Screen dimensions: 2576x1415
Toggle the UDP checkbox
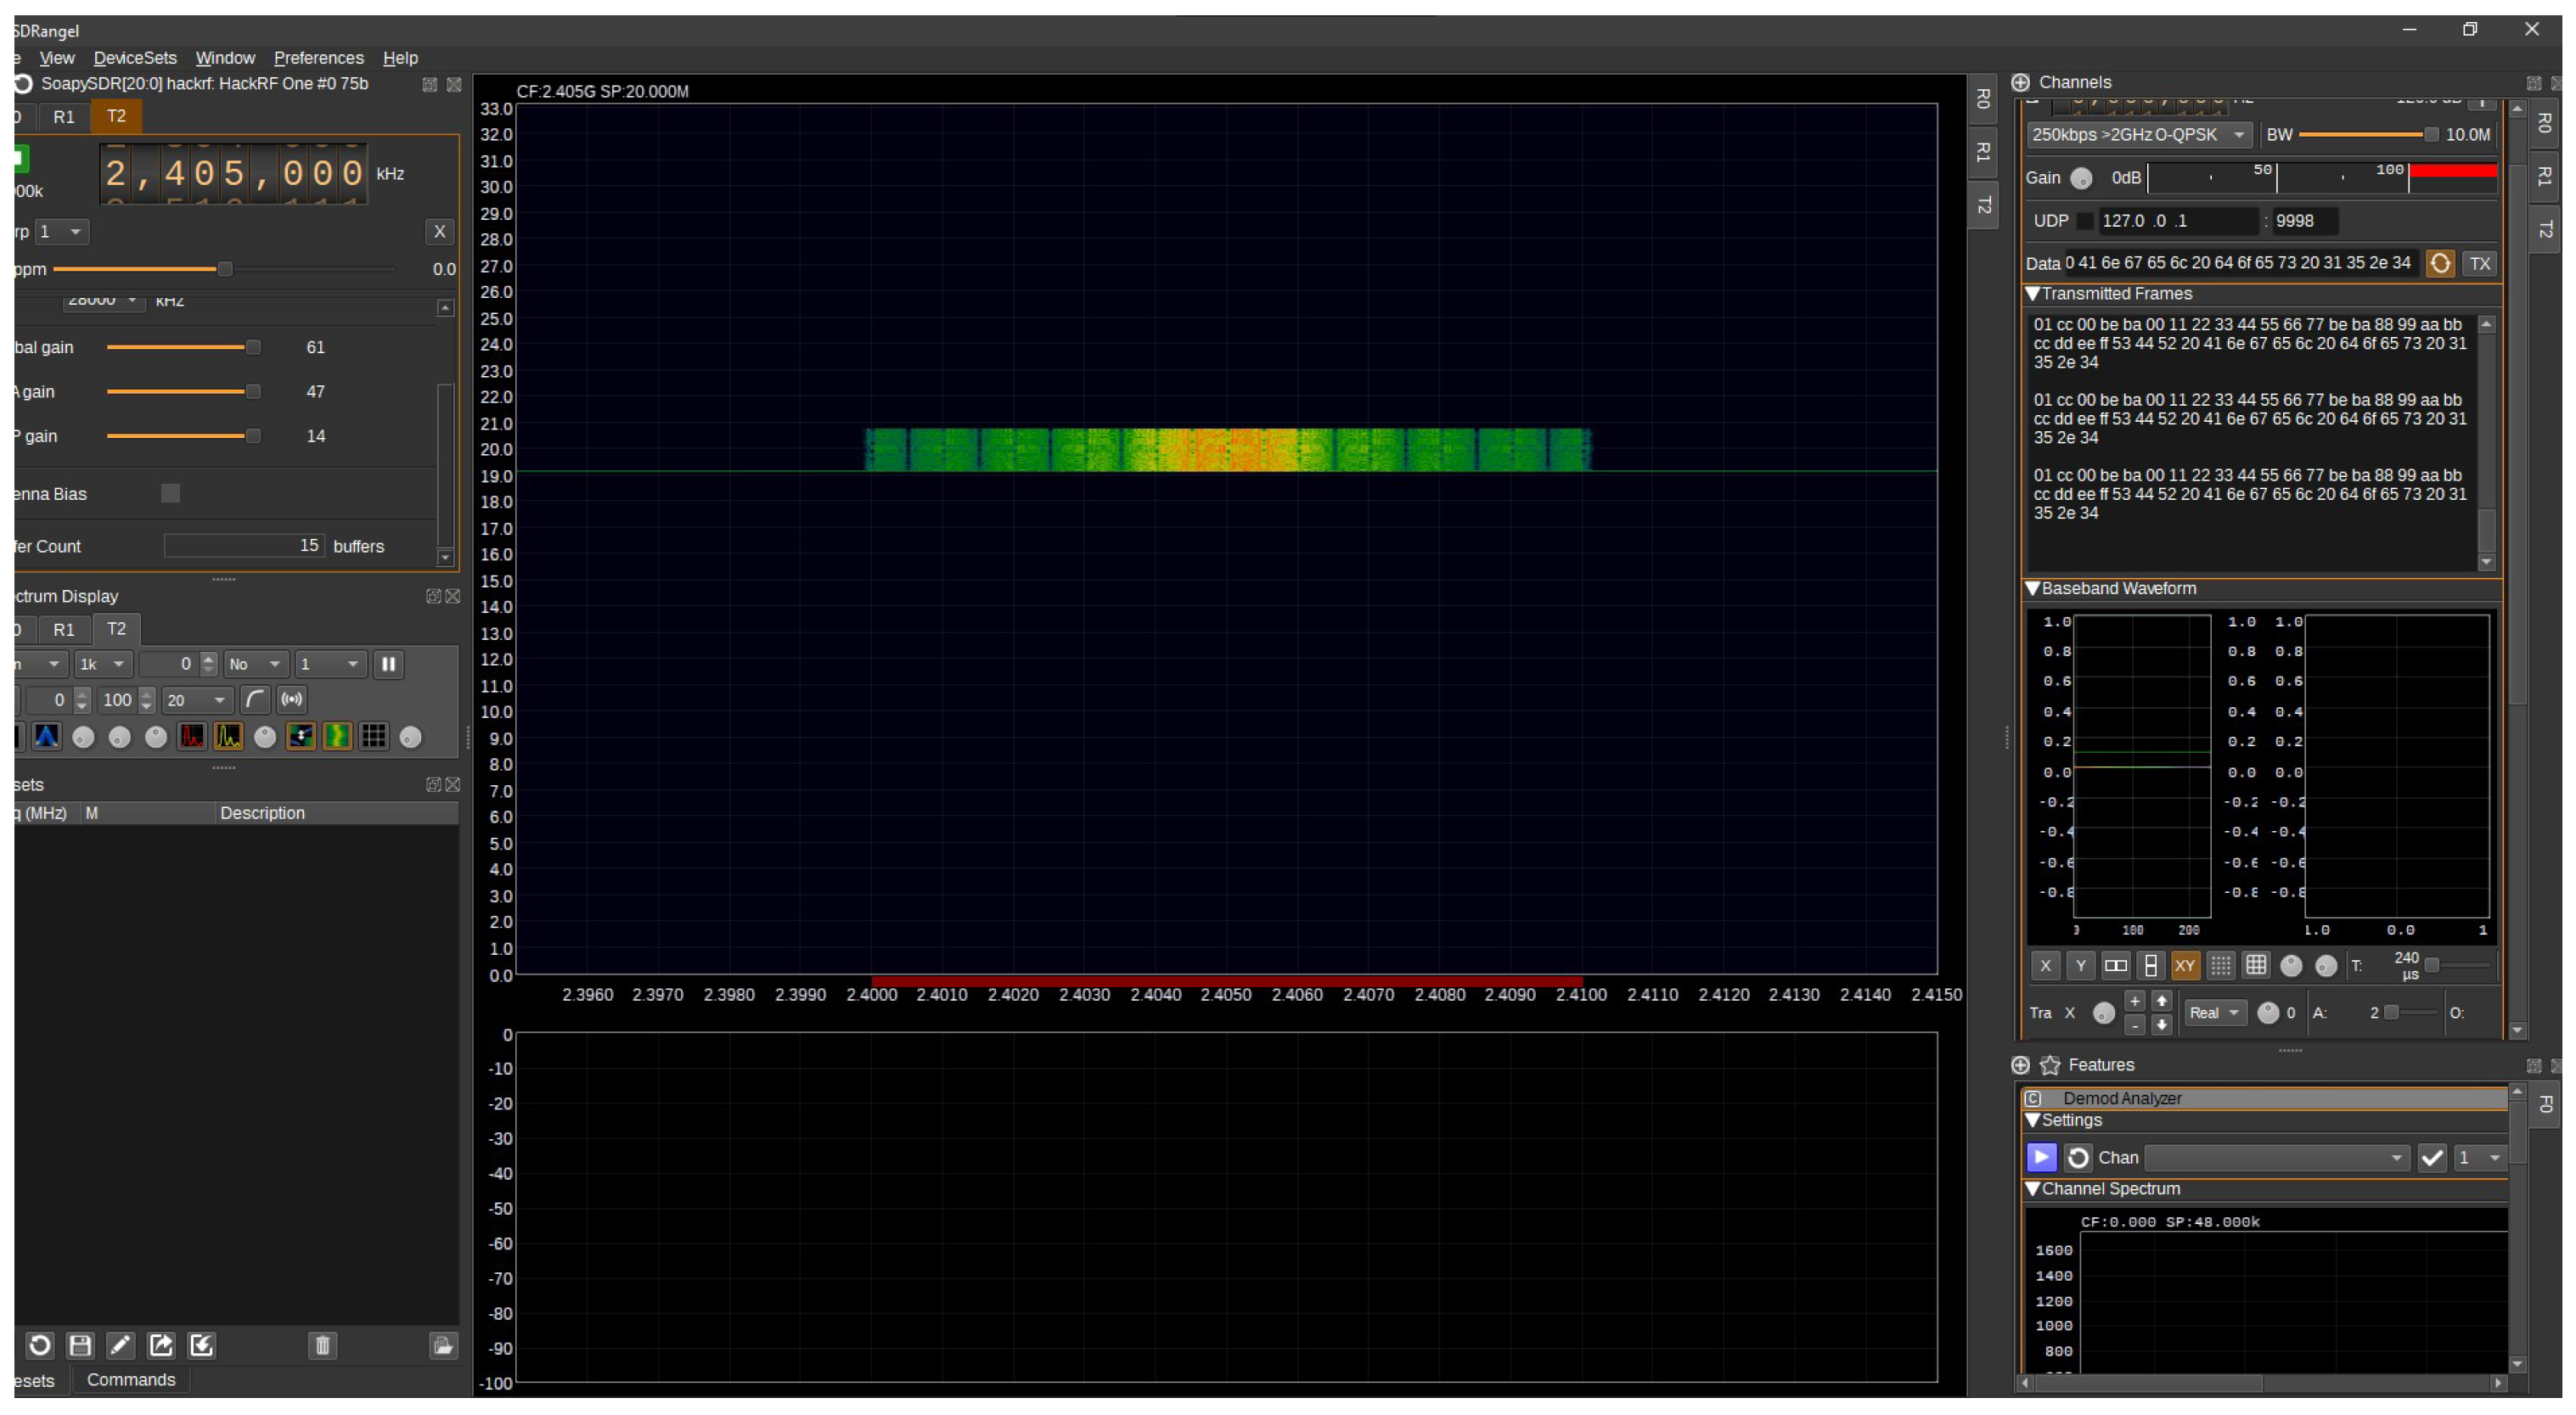point(2085,221)
